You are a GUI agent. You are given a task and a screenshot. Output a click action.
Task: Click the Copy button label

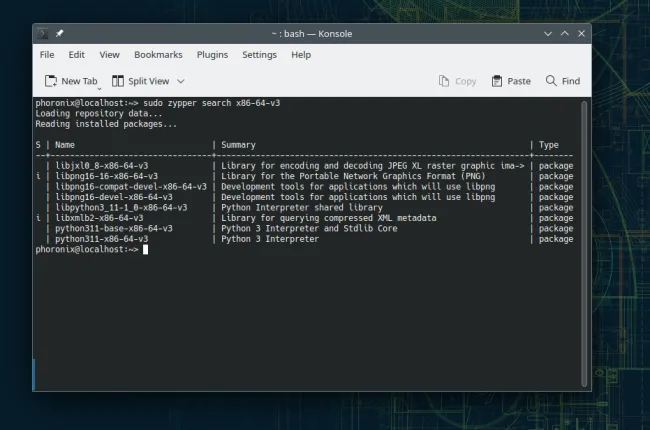point(466,82)
